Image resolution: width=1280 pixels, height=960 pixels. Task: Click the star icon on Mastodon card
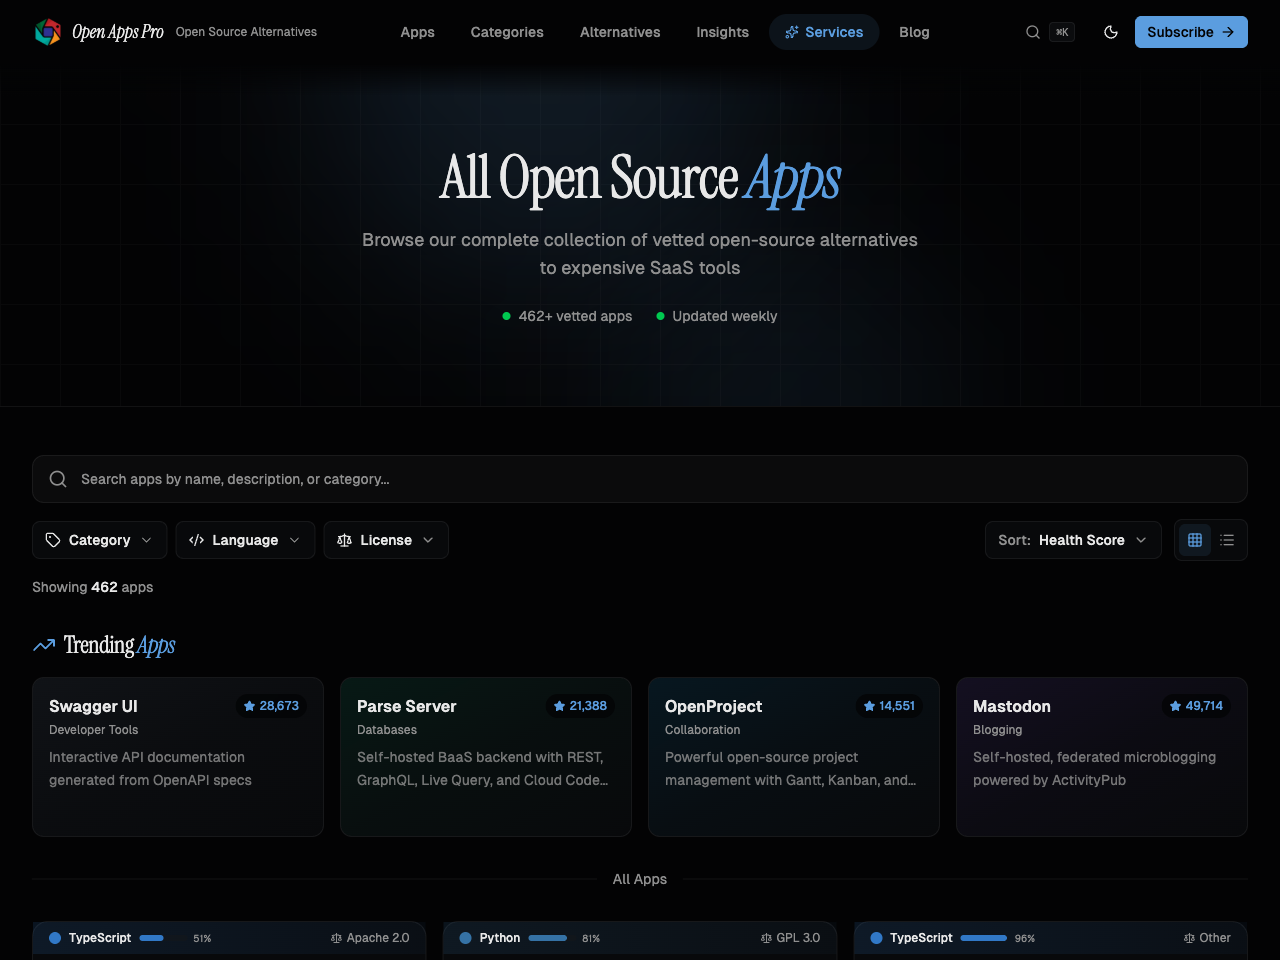[1176, 706]
